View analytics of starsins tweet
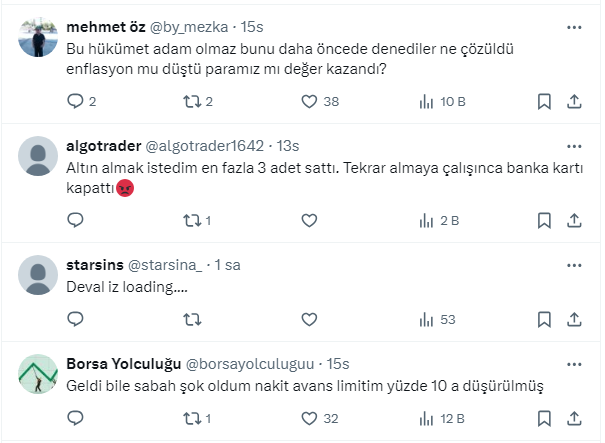The width and height of the screenshot is (605, 443). point(425,320)
